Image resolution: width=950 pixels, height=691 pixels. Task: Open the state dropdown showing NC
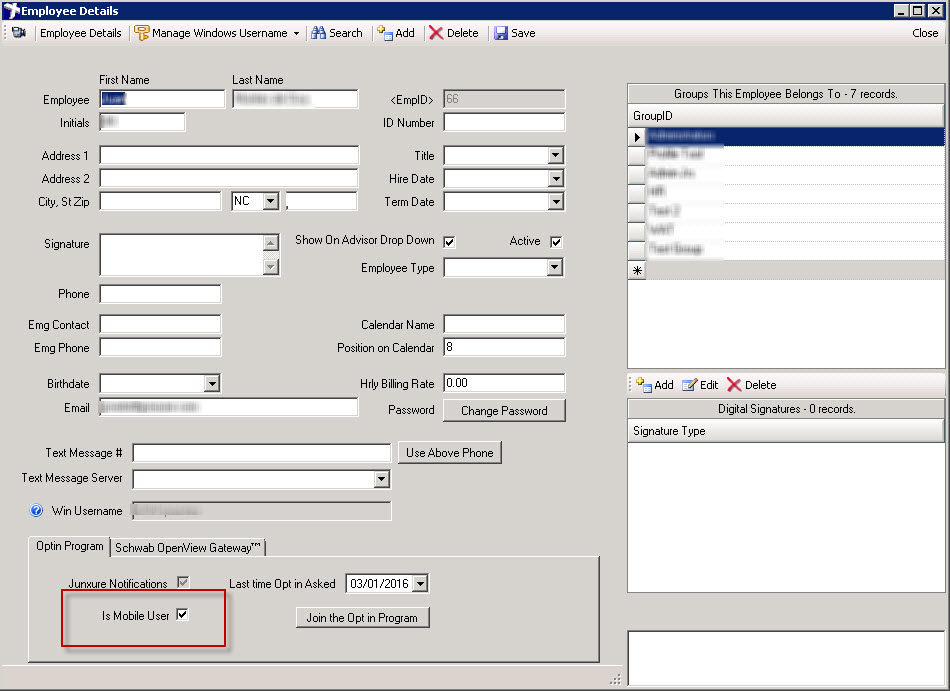271,201
